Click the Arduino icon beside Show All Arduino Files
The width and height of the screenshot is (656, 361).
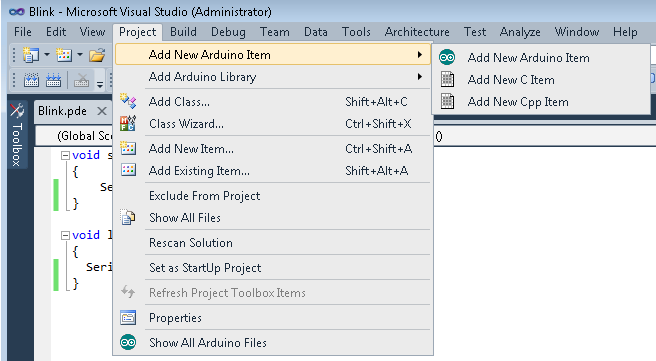pyautogui.click(x=128, y=343)
